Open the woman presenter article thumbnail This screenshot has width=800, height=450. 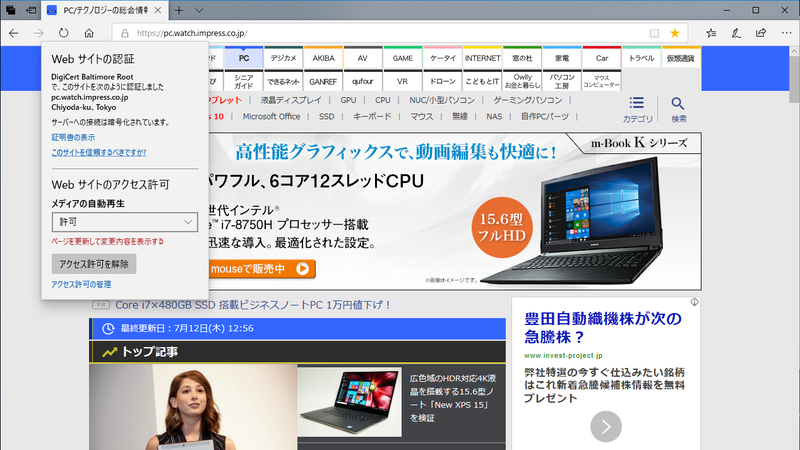coord(193,407)
